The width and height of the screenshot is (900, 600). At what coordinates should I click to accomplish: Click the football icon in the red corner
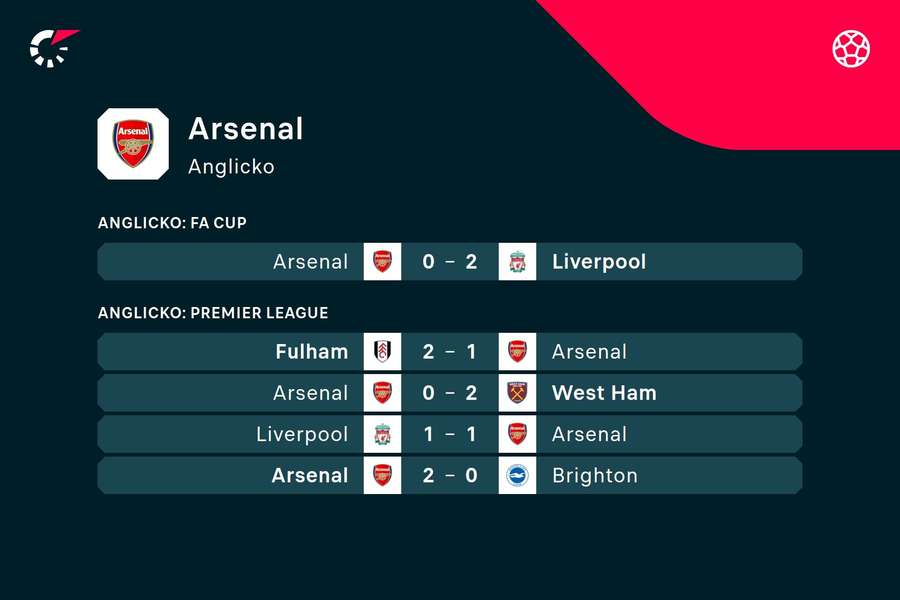tap(851, 49)
